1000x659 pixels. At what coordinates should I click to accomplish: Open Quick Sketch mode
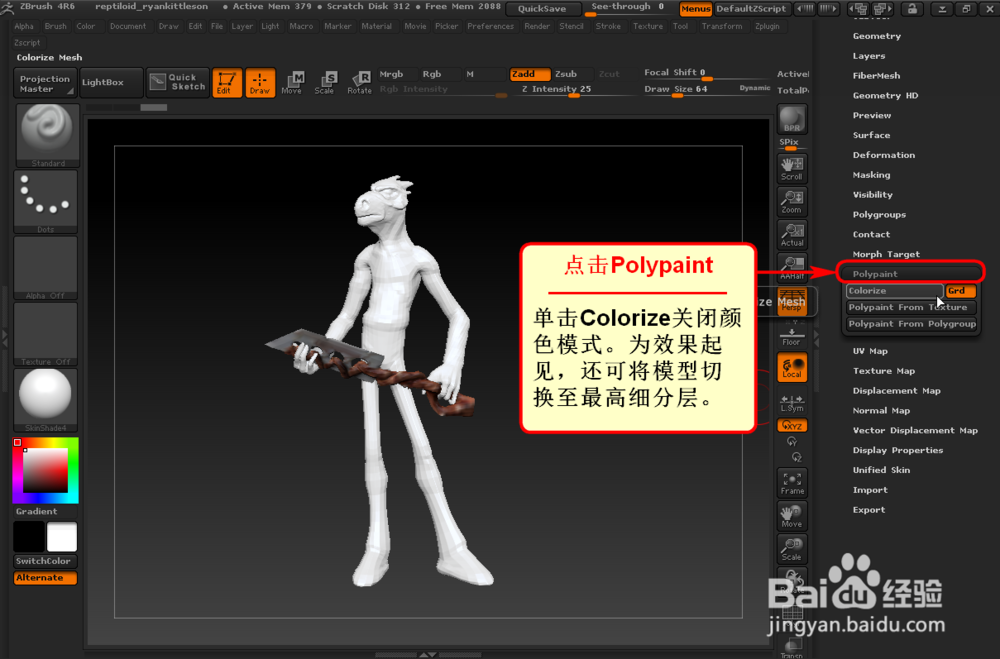click(177, 82)
